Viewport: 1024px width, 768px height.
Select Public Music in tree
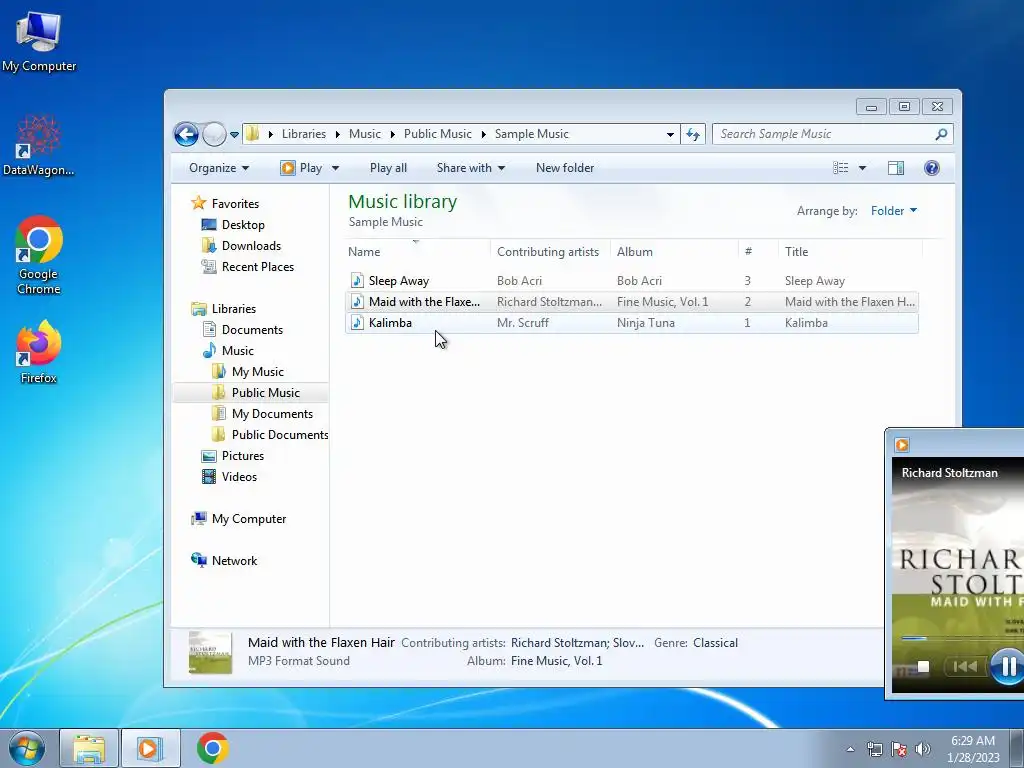pos(265,392)
